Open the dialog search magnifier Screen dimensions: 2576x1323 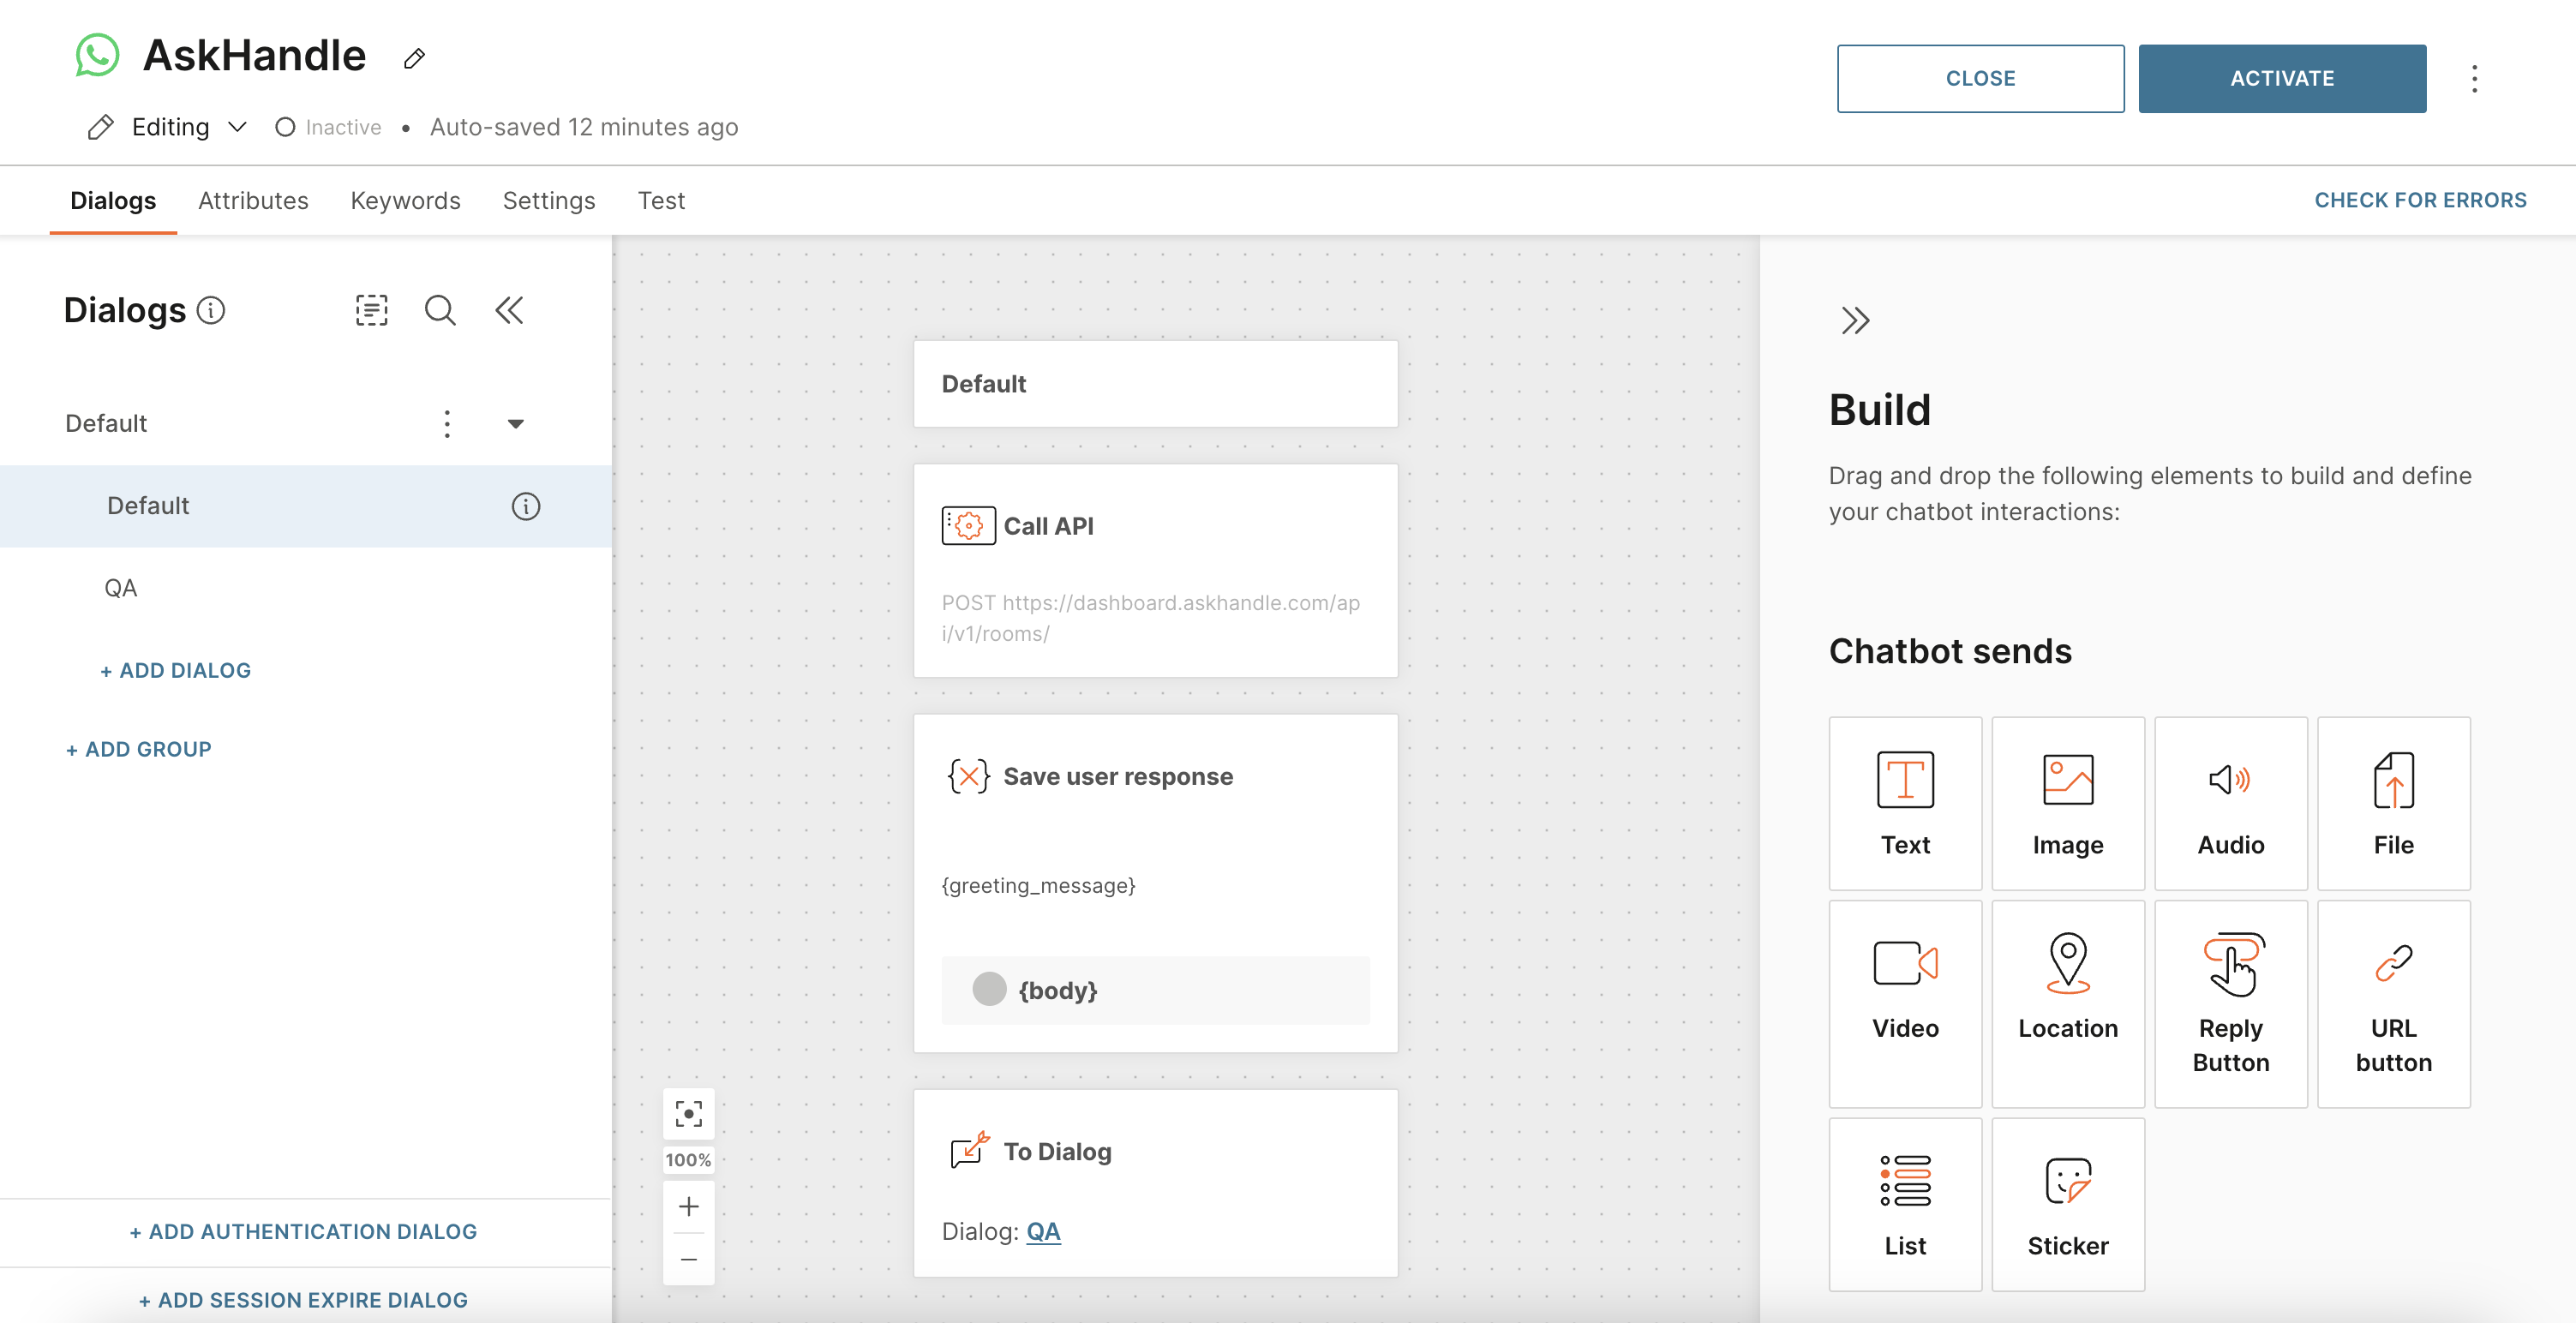click(x=440, y=310)
